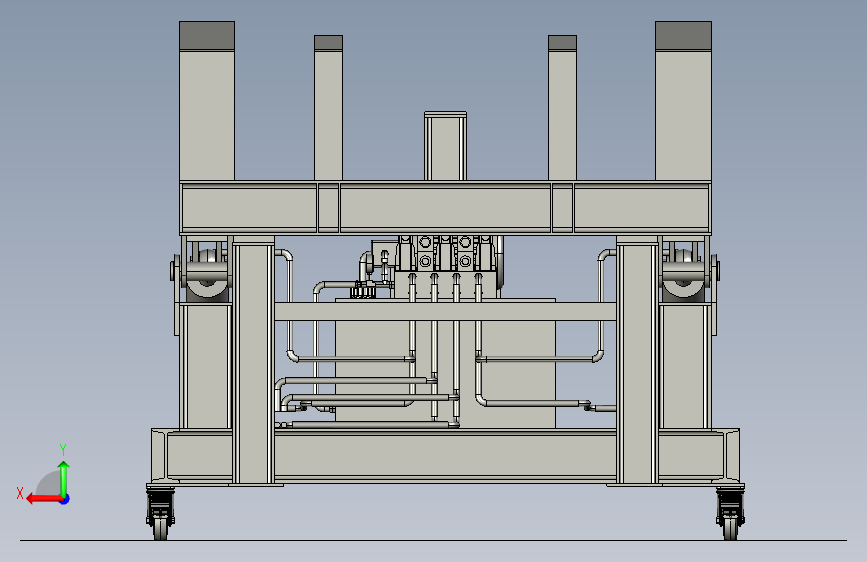The image size is (867, 562).
Task: Click the red X axis arrow of the triad
Action: (x=44, y=499)
